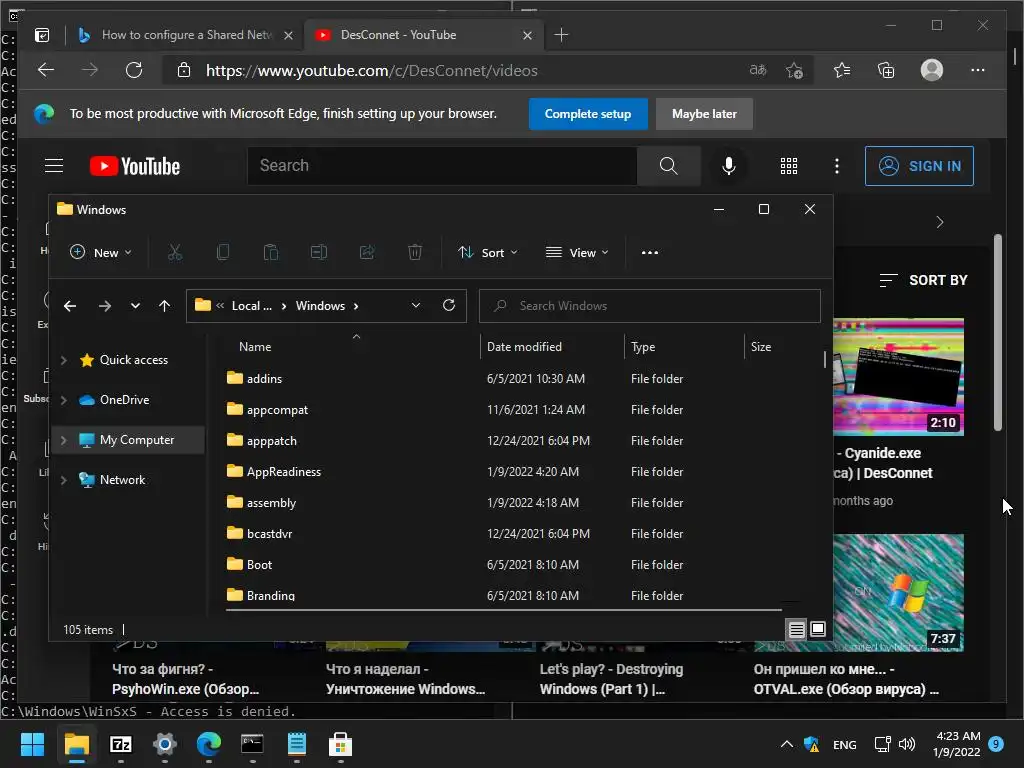
Task: Open the View dropdown in Explorer
Action: (577, 253)
